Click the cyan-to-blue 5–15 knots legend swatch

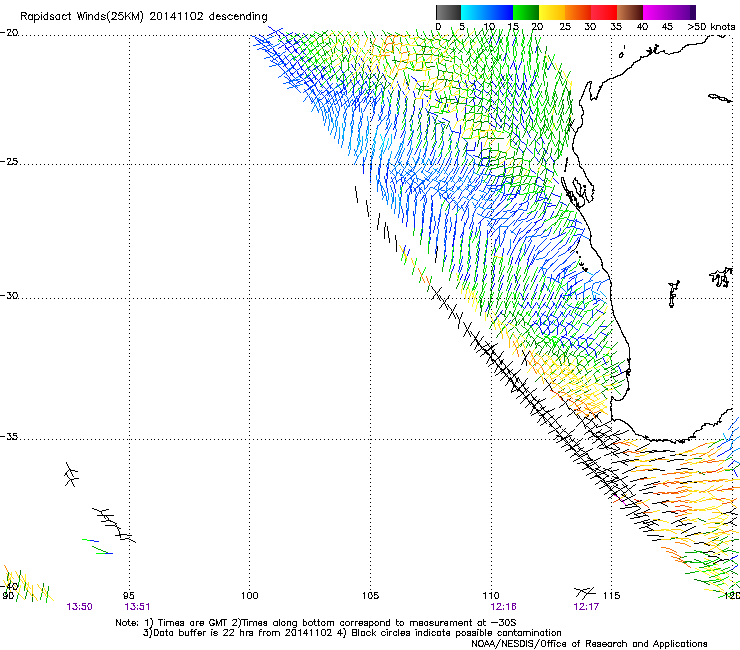pos(487,12)
